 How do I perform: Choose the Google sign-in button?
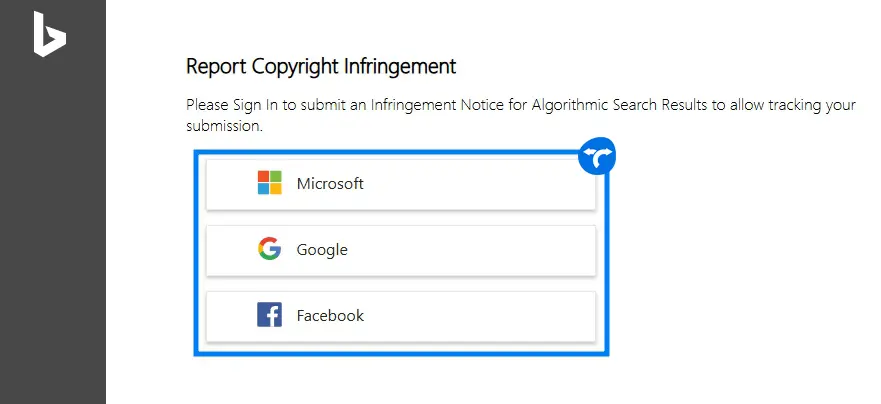point(400,250)
